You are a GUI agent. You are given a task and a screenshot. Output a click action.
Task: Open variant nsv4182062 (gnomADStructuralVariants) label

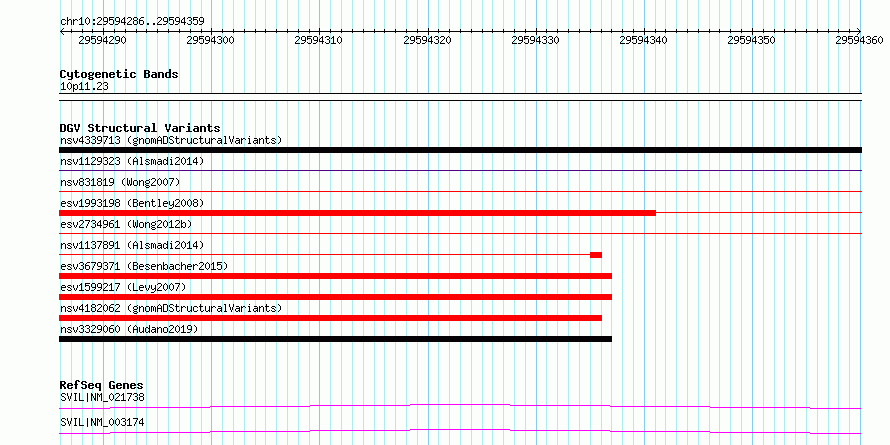click(171, 308)
